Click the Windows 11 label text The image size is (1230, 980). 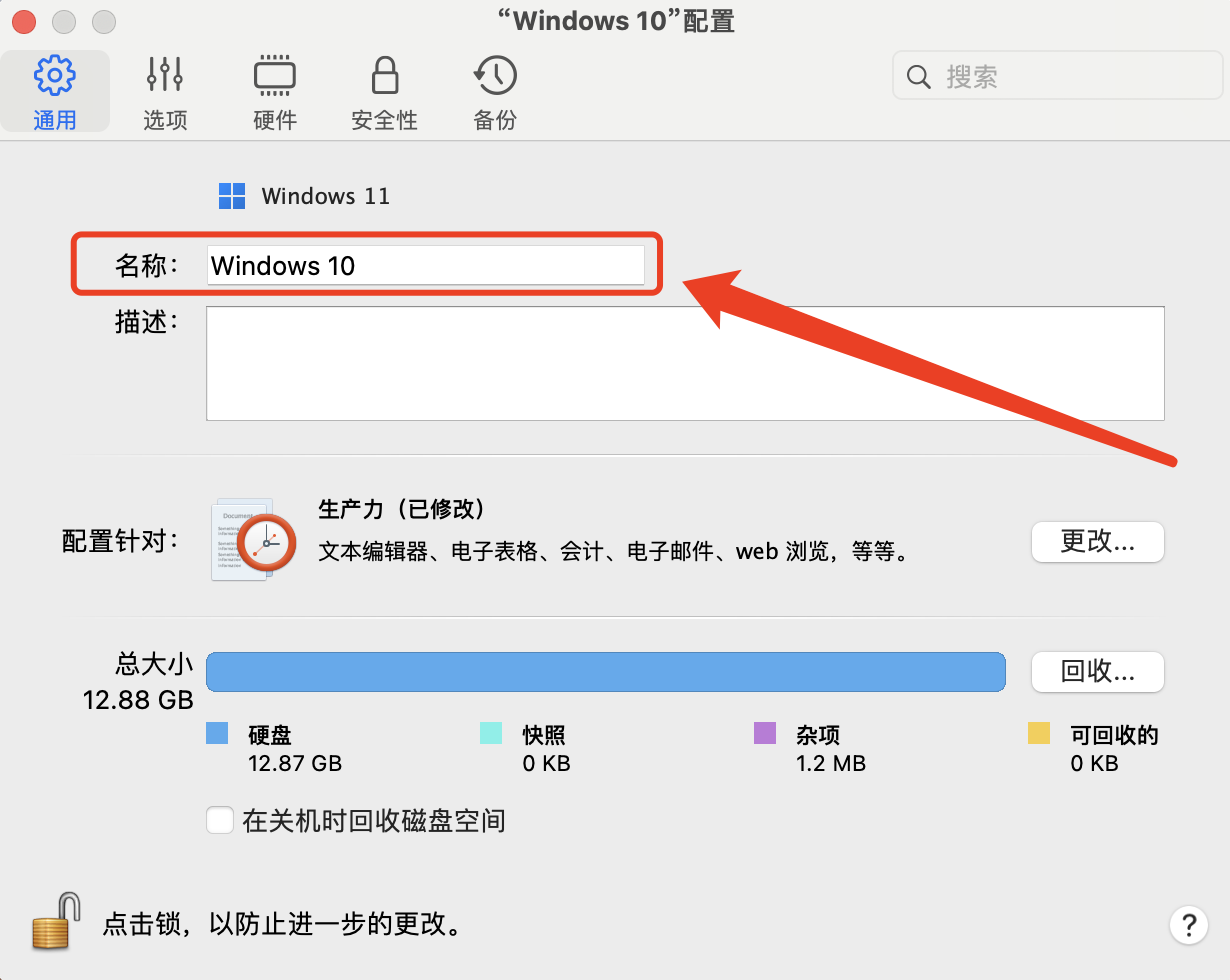pyautogui.click(x=326, y=196)
